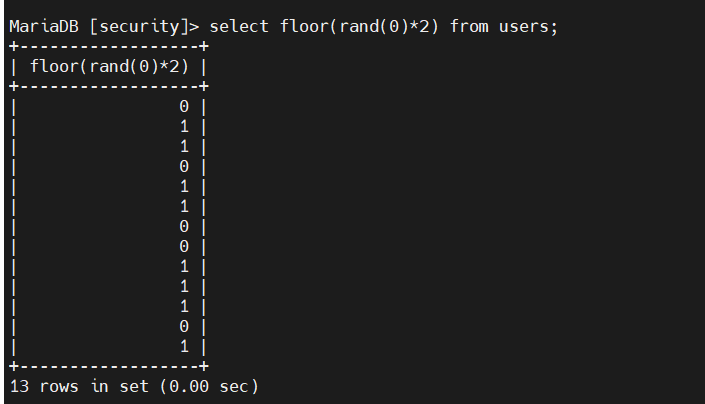Click the second result row value 1

point(184,126)
